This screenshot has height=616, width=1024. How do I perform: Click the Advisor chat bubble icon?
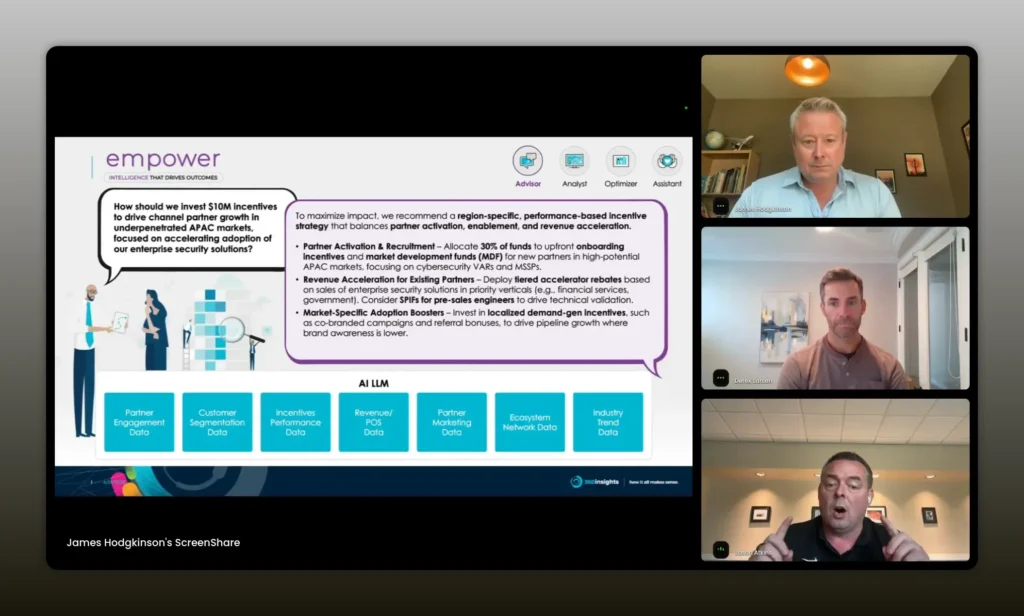[x=527, y=160]
